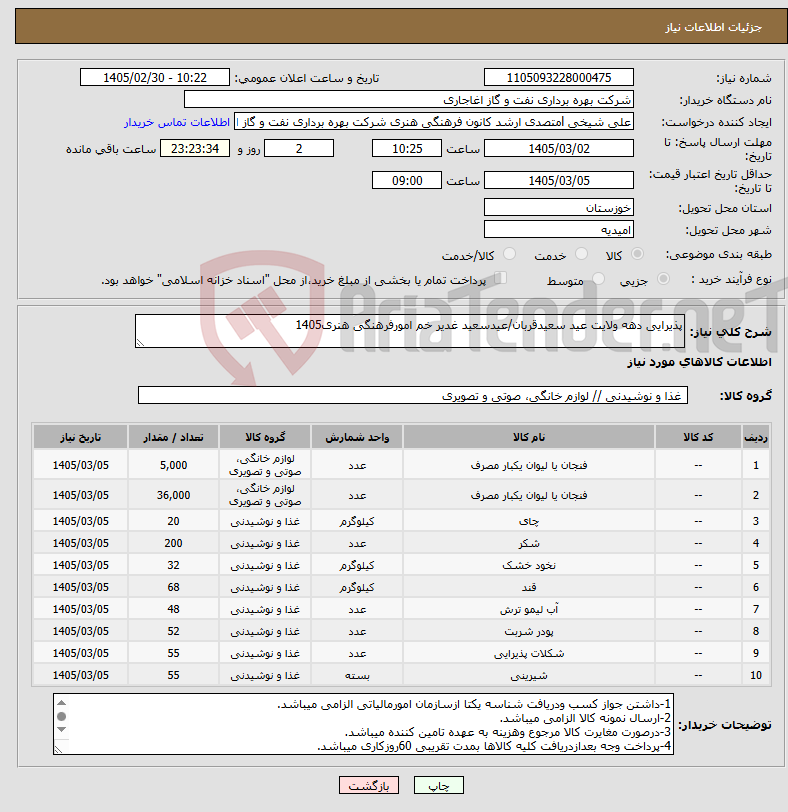Click the شیرینی item name
Screen dimensions: 788x812
coord(529,675)
